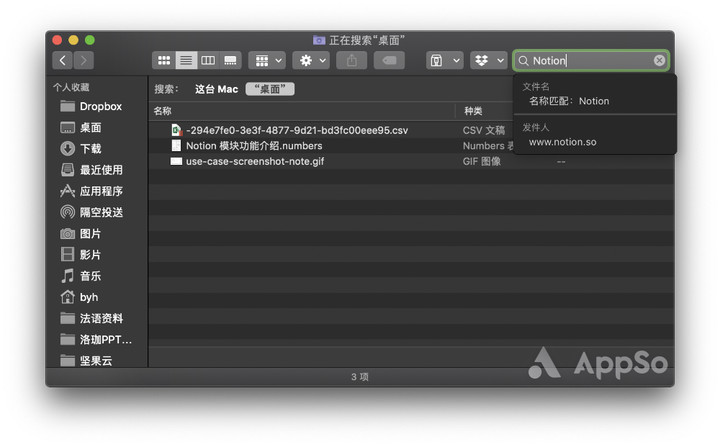Set search scope to “桌面”

[270, 89]
